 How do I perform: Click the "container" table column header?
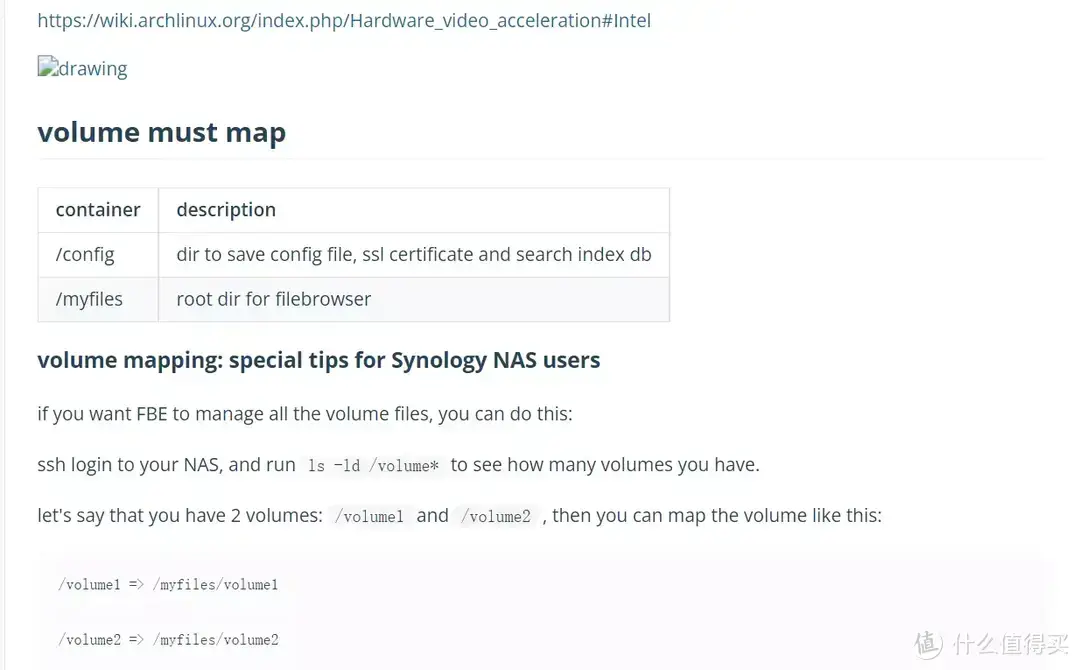pos(98,210)
